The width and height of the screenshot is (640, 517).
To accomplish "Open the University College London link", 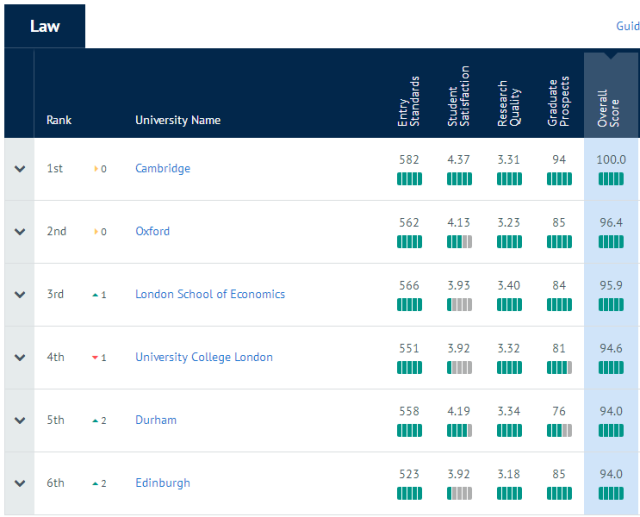I will 204,357.
